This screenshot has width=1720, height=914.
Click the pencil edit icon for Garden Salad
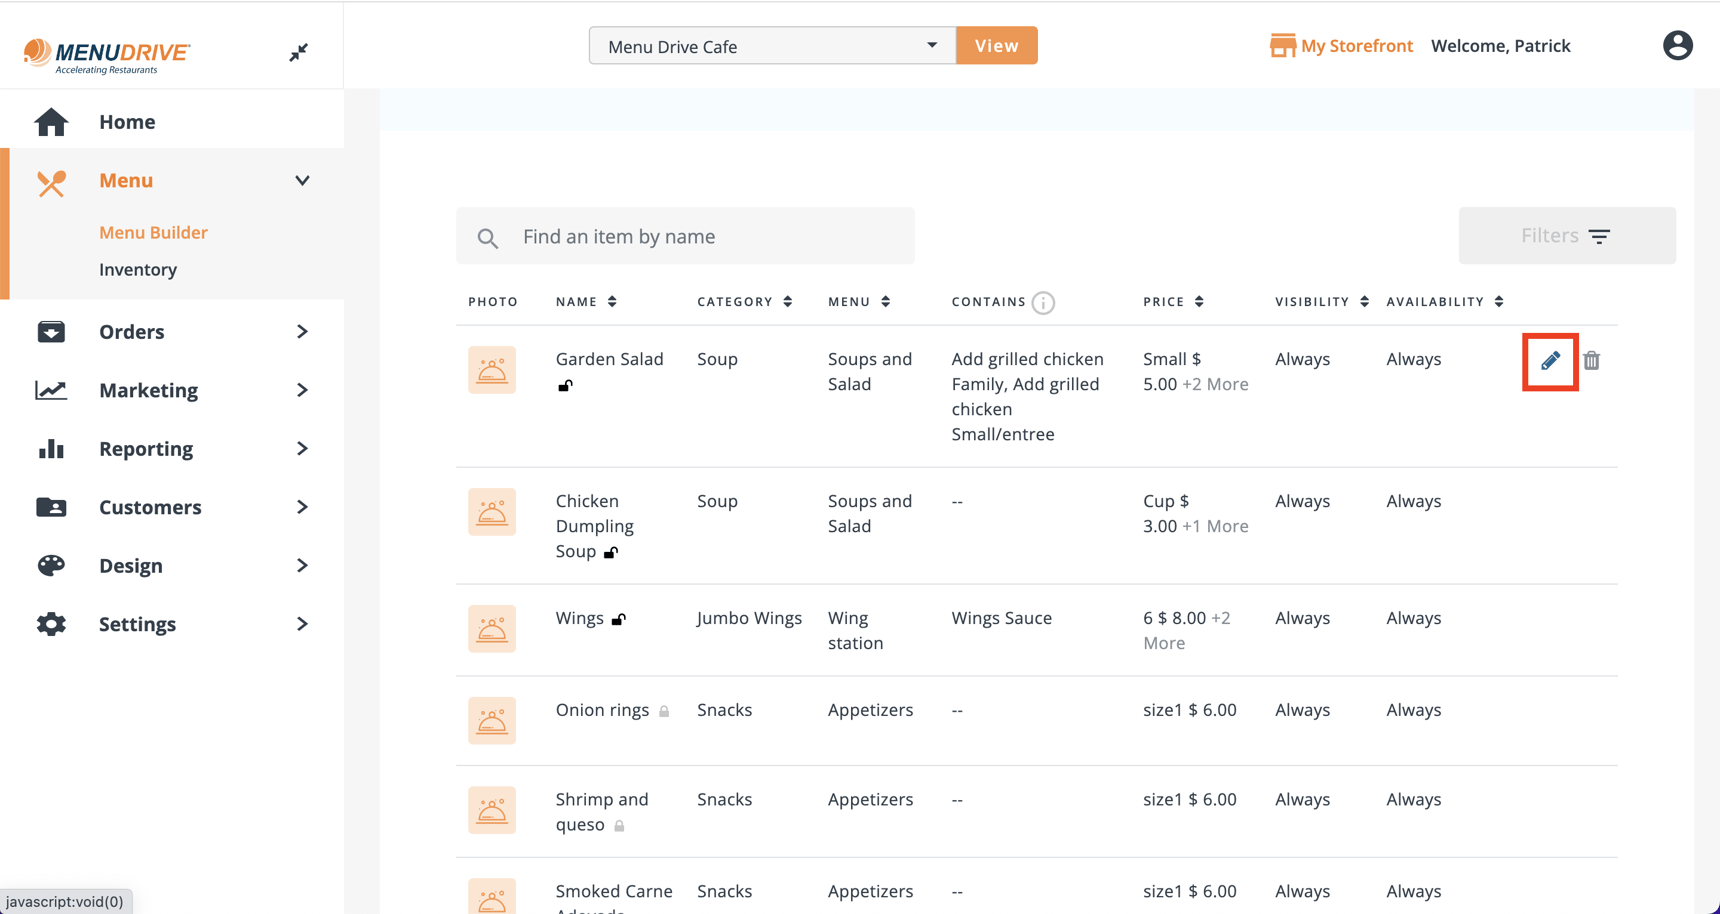coord(1550,361)
